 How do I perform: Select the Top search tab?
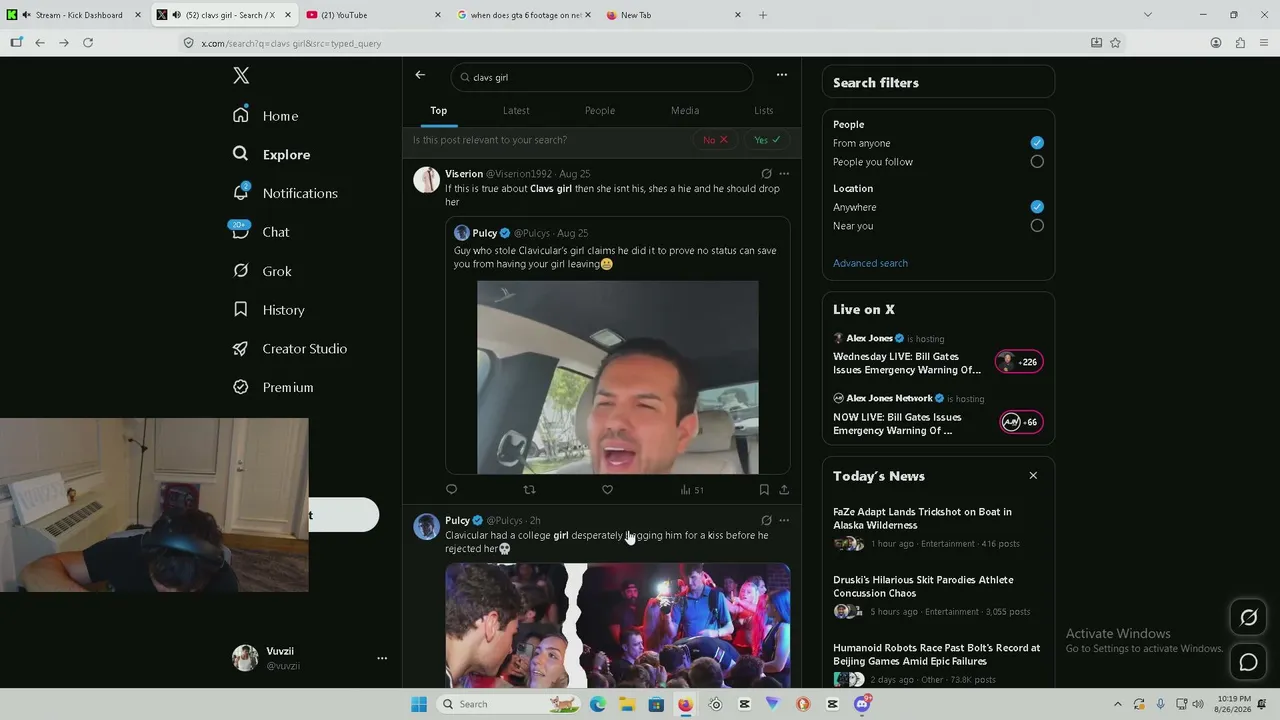[x=439, y=111]
